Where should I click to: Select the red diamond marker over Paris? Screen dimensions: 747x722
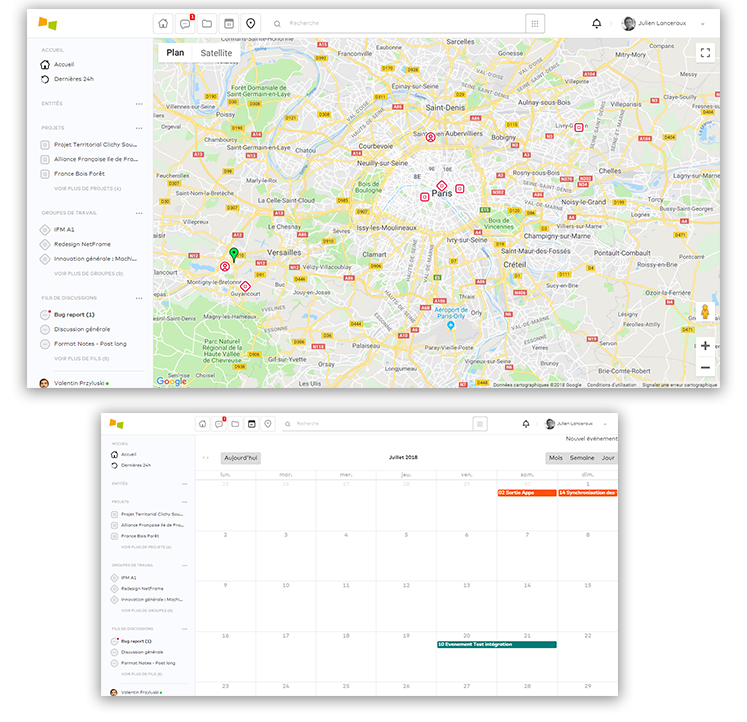[442, 185]
